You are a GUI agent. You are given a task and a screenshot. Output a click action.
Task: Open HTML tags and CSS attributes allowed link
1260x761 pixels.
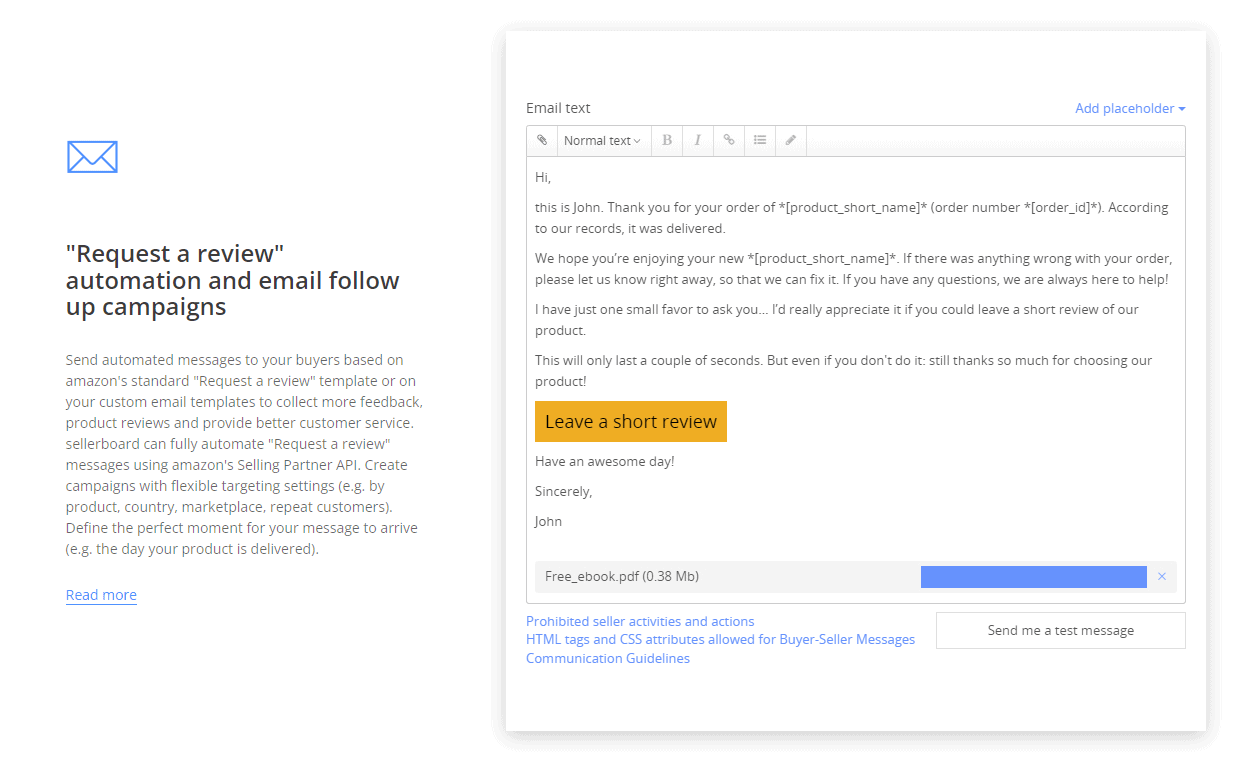pyautogui.click(x=720, y=639)
